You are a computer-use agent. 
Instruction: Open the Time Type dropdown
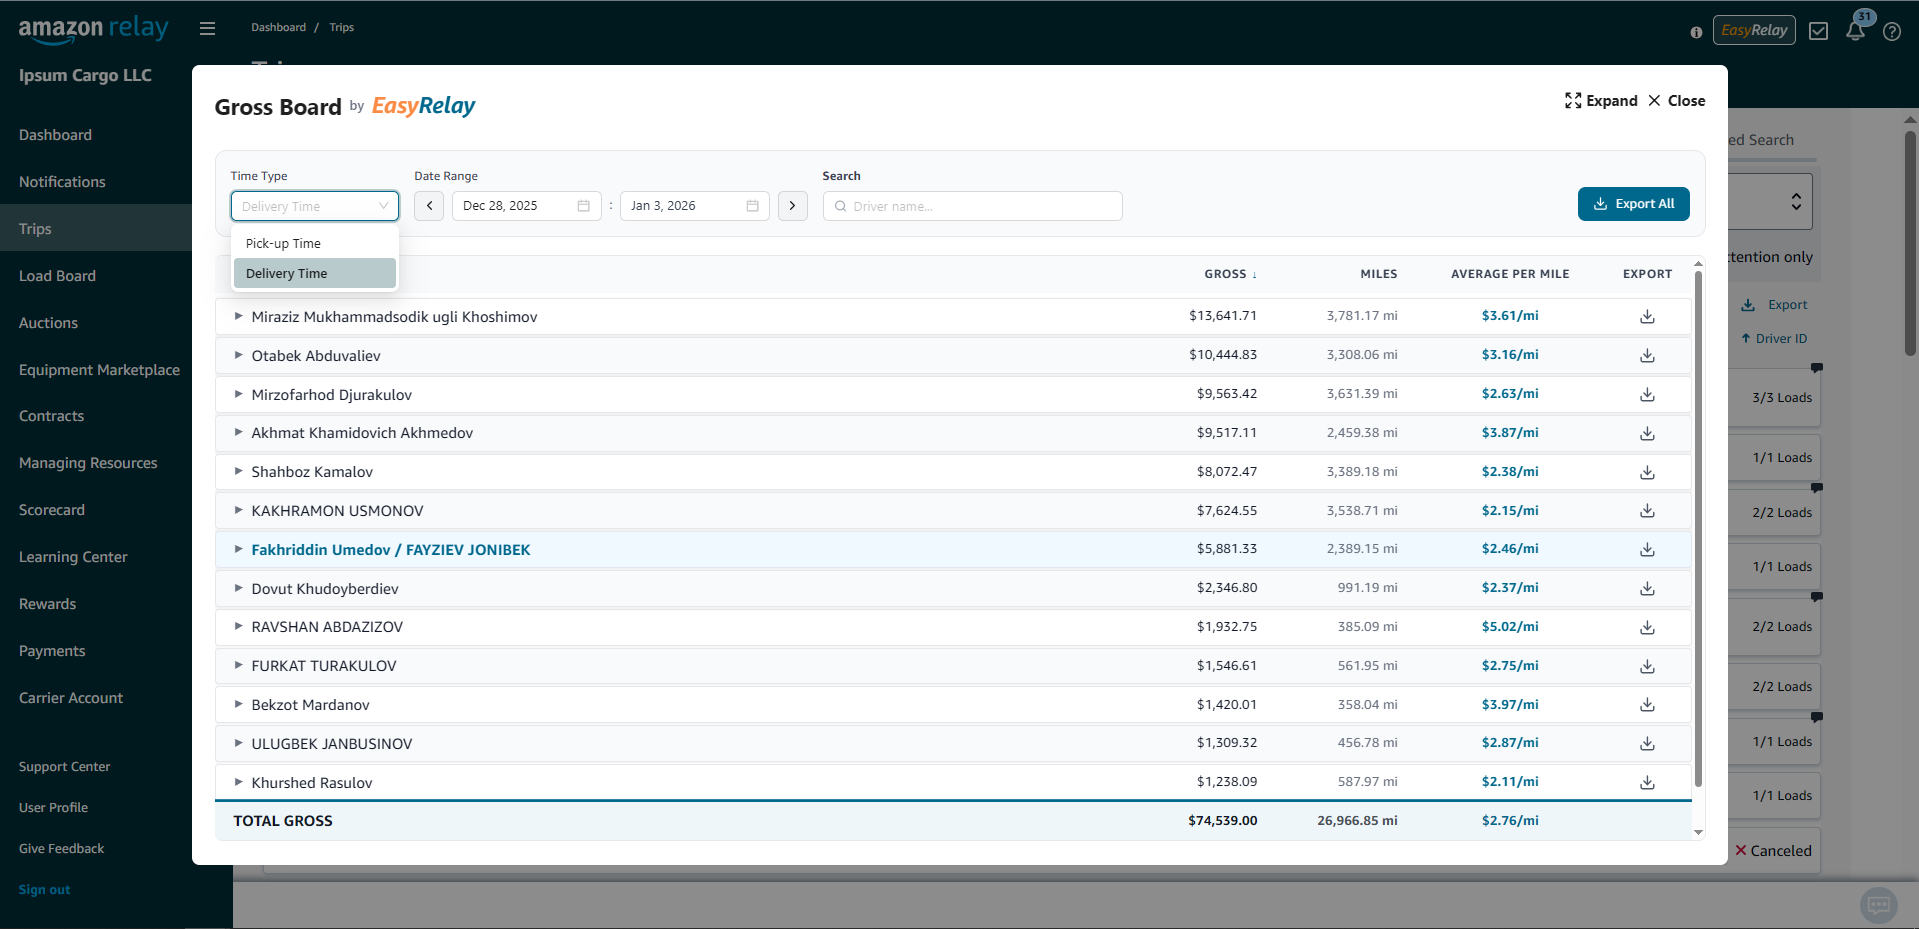(x=314, y=206)
